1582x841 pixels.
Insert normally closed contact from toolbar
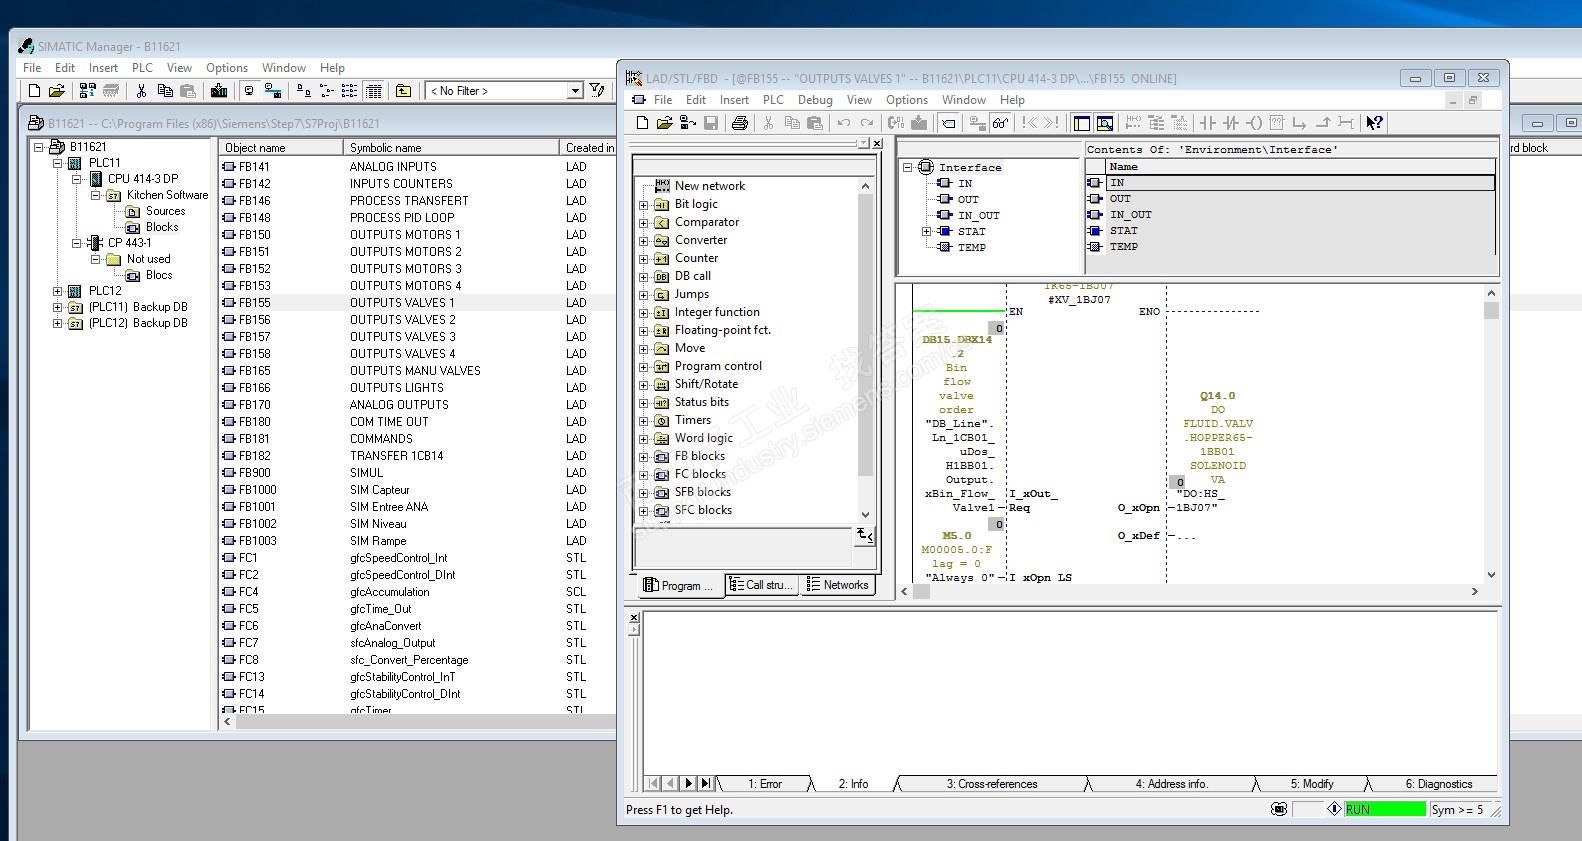click(1231, 123)
